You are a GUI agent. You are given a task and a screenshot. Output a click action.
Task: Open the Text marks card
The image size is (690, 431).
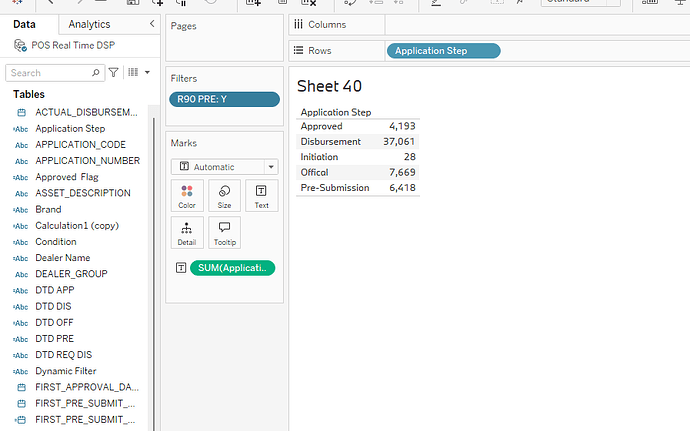coord(261,195)
